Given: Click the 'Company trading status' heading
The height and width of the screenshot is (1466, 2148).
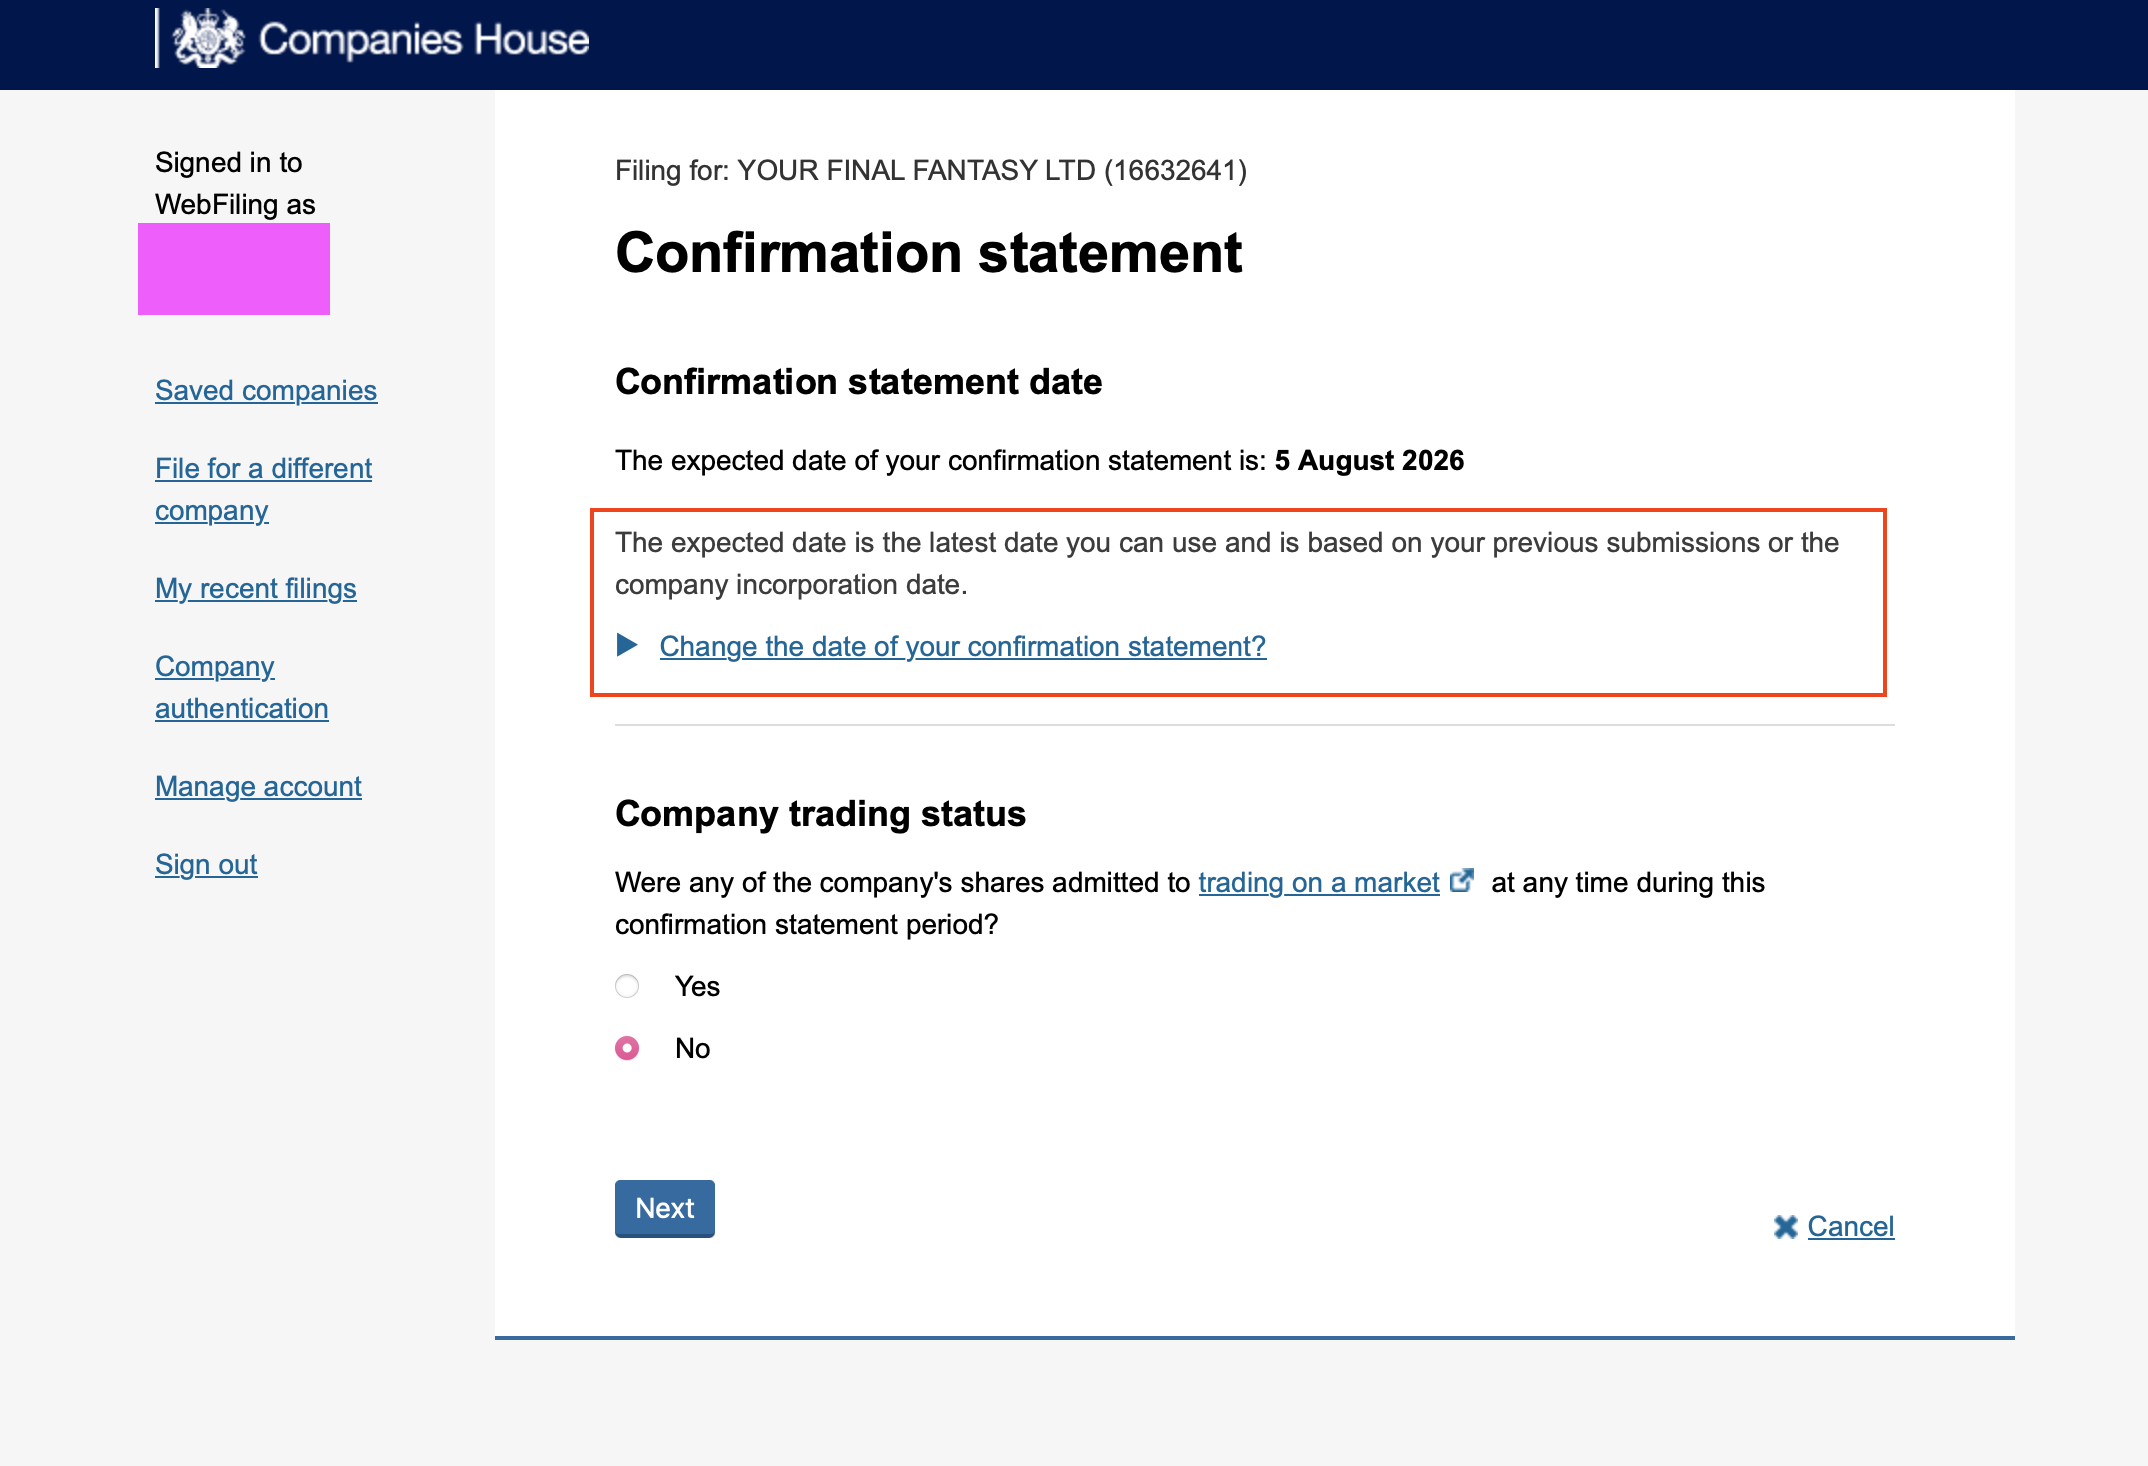Looking at the screenshot, I should pyautogui.click(x=820, y=813).
